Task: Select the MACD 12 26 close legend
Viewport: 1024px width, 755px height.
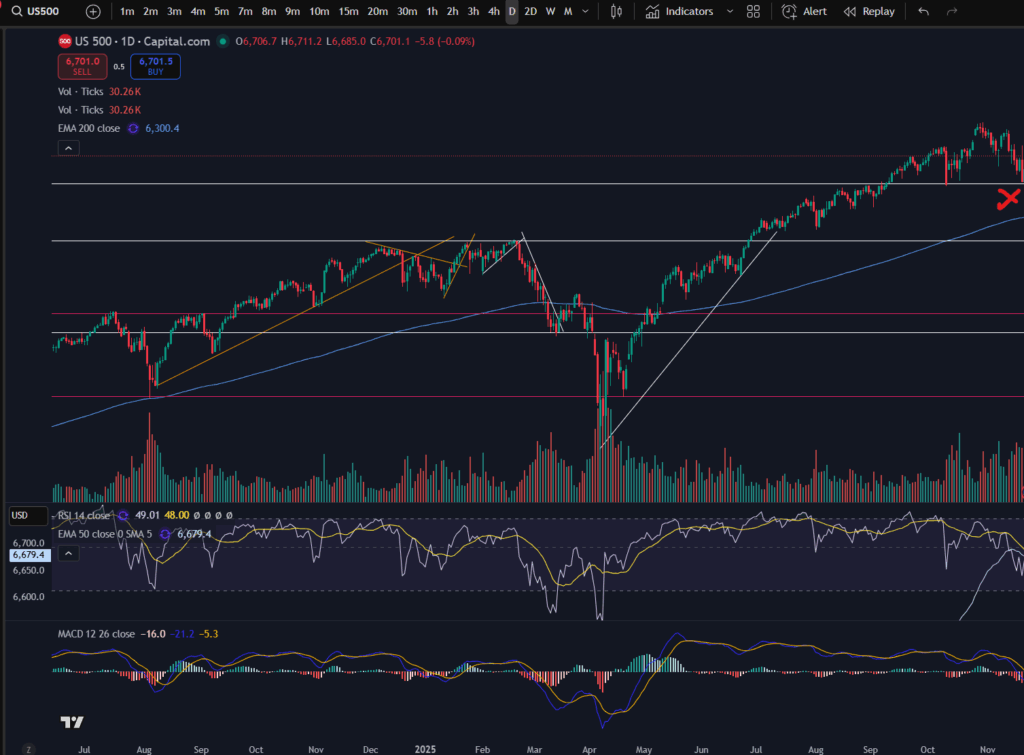Action: tap(96, 634)
